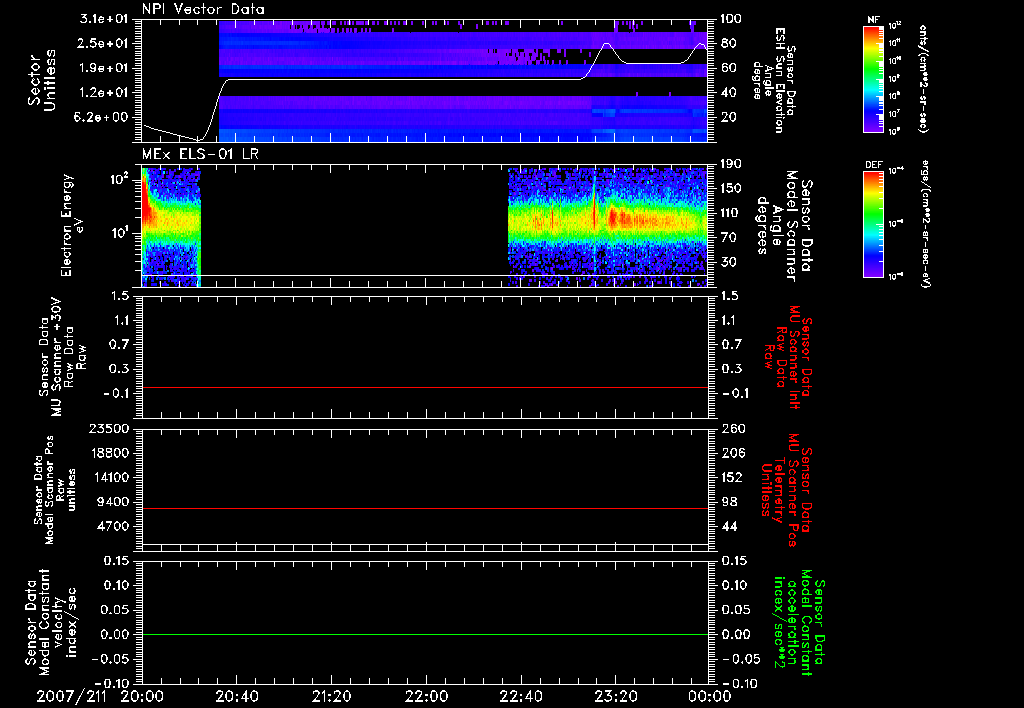Select the 'MEx ELS-01 LR' panel title
Image resolution: width=1024 pixels, height=708 pixels.
pos(200,154)
